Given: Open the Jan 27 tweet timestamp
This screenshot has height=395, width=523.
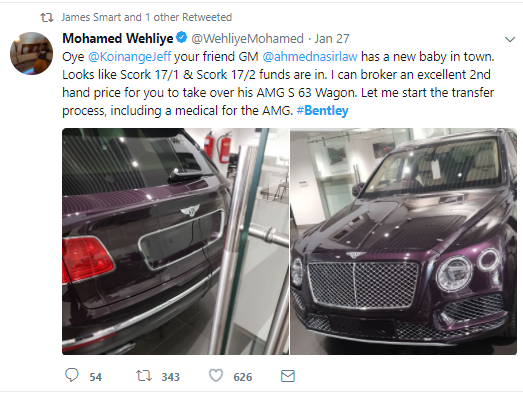Looking at the screenshot, I should click(332, 39).
